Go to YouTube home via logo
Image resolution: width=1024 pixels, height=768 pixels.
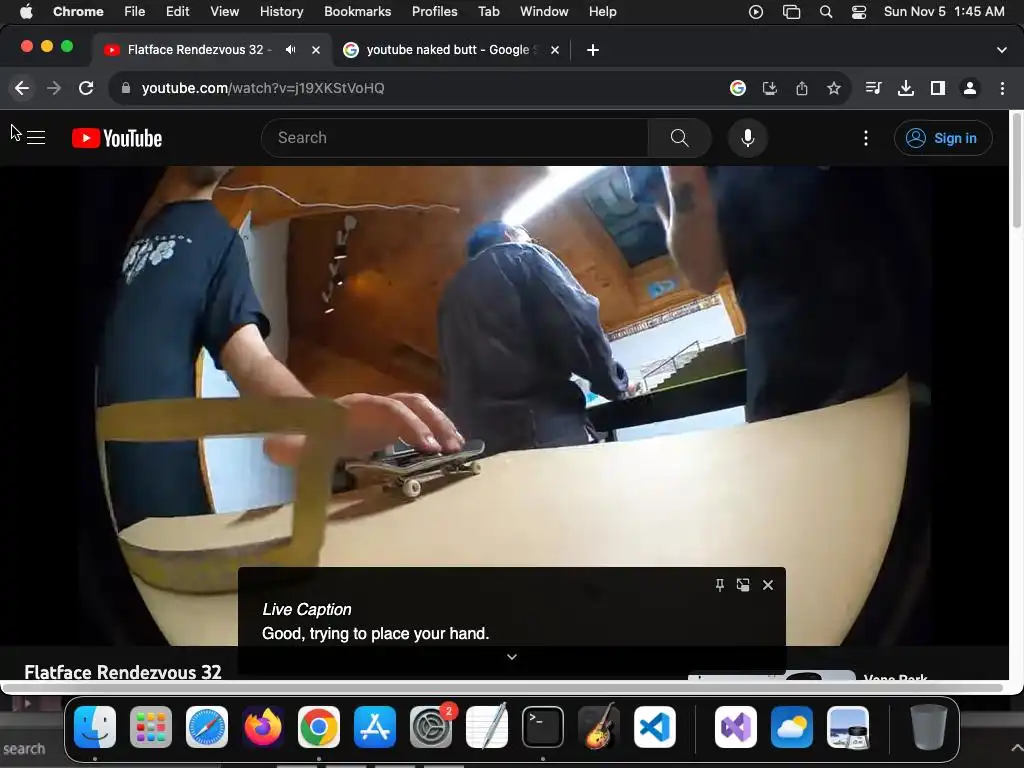pos(117,138)
